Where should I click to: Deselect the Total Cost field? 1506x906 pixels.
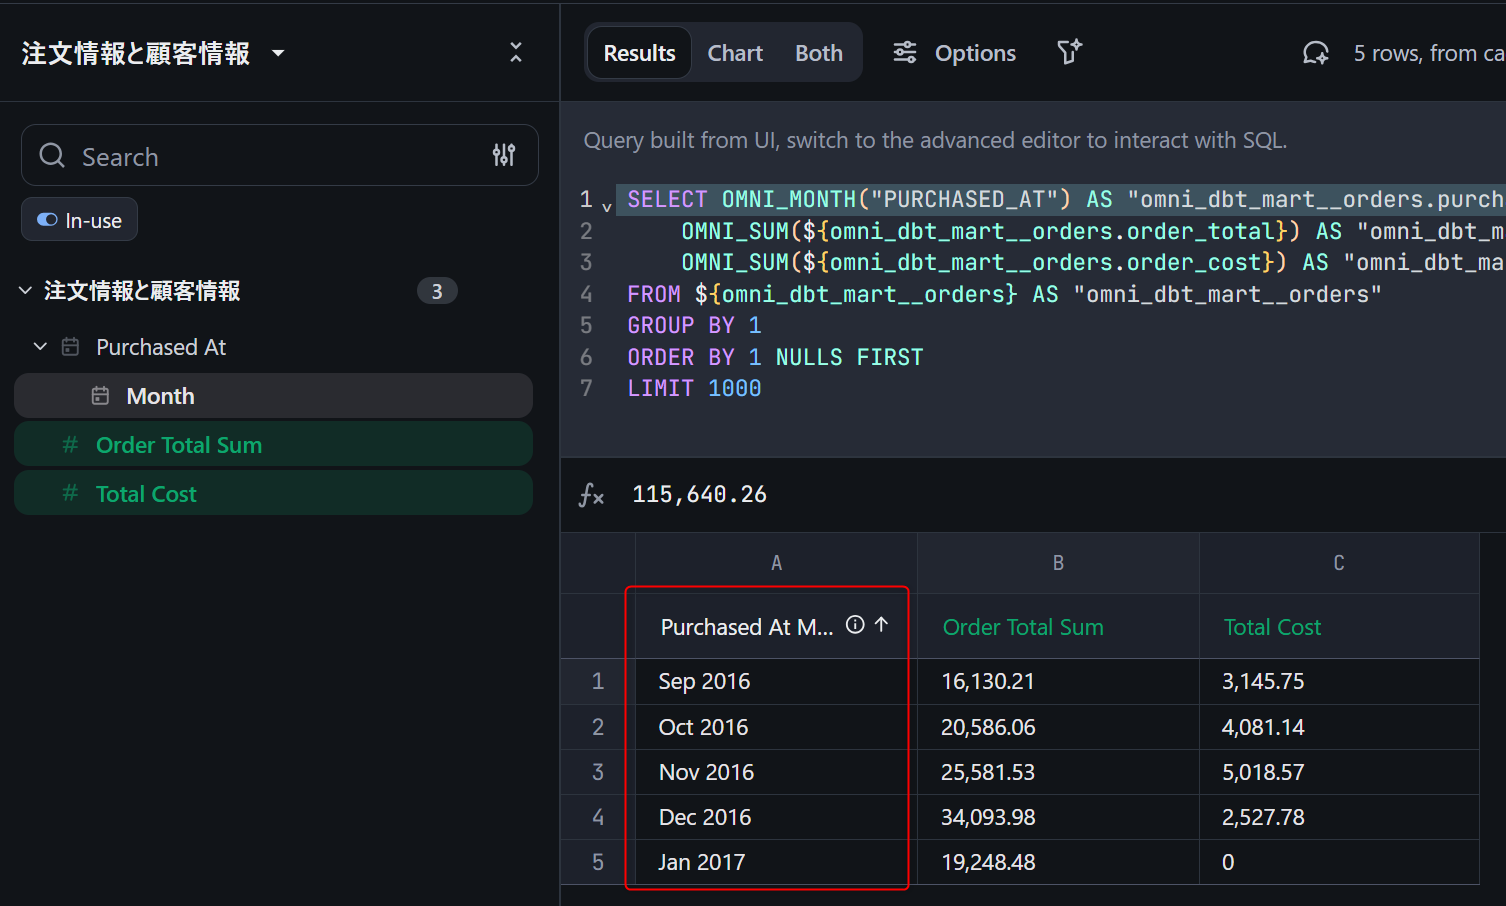(x=146, y=494)
